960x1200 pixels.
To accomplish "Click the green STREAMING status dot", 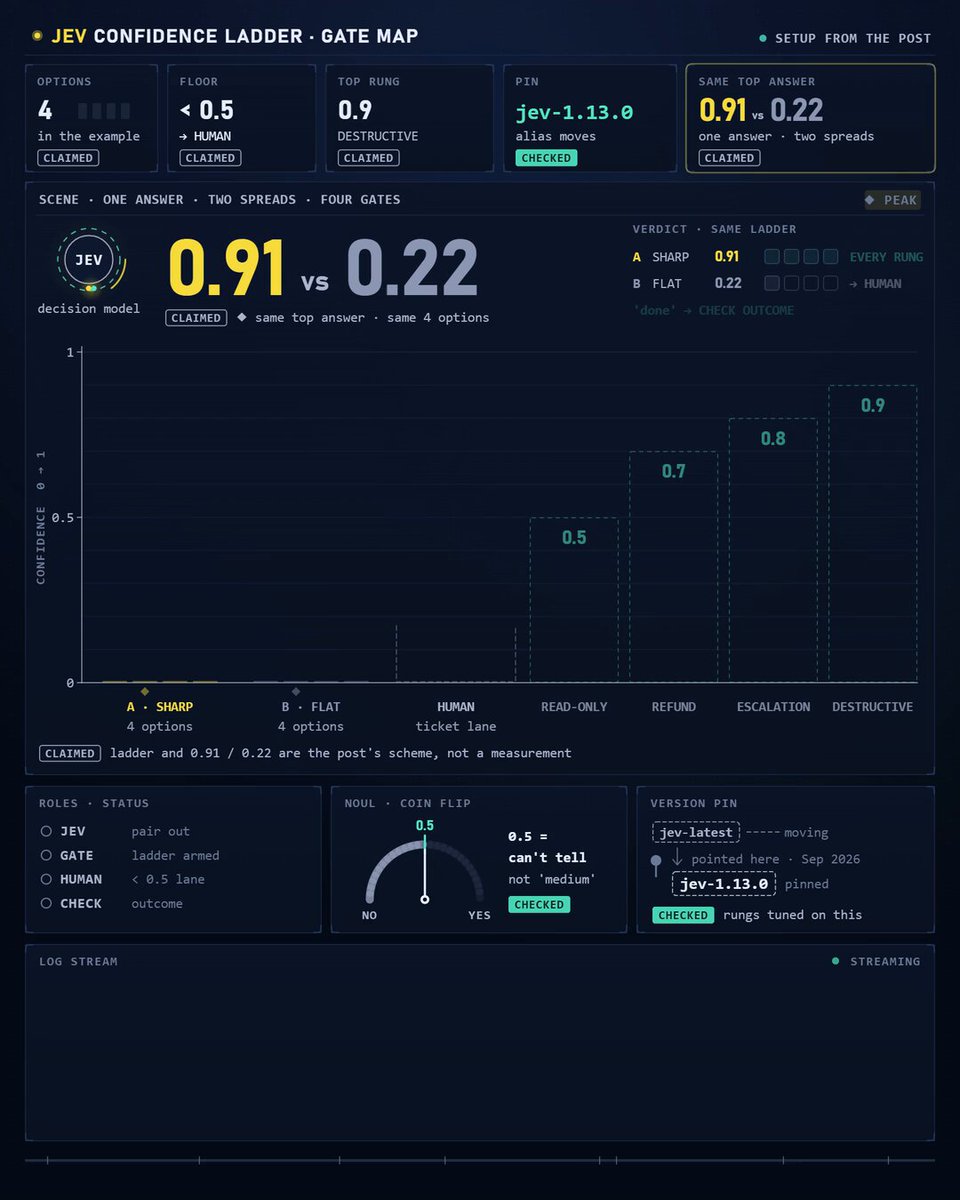I will (x=836, y=961).
